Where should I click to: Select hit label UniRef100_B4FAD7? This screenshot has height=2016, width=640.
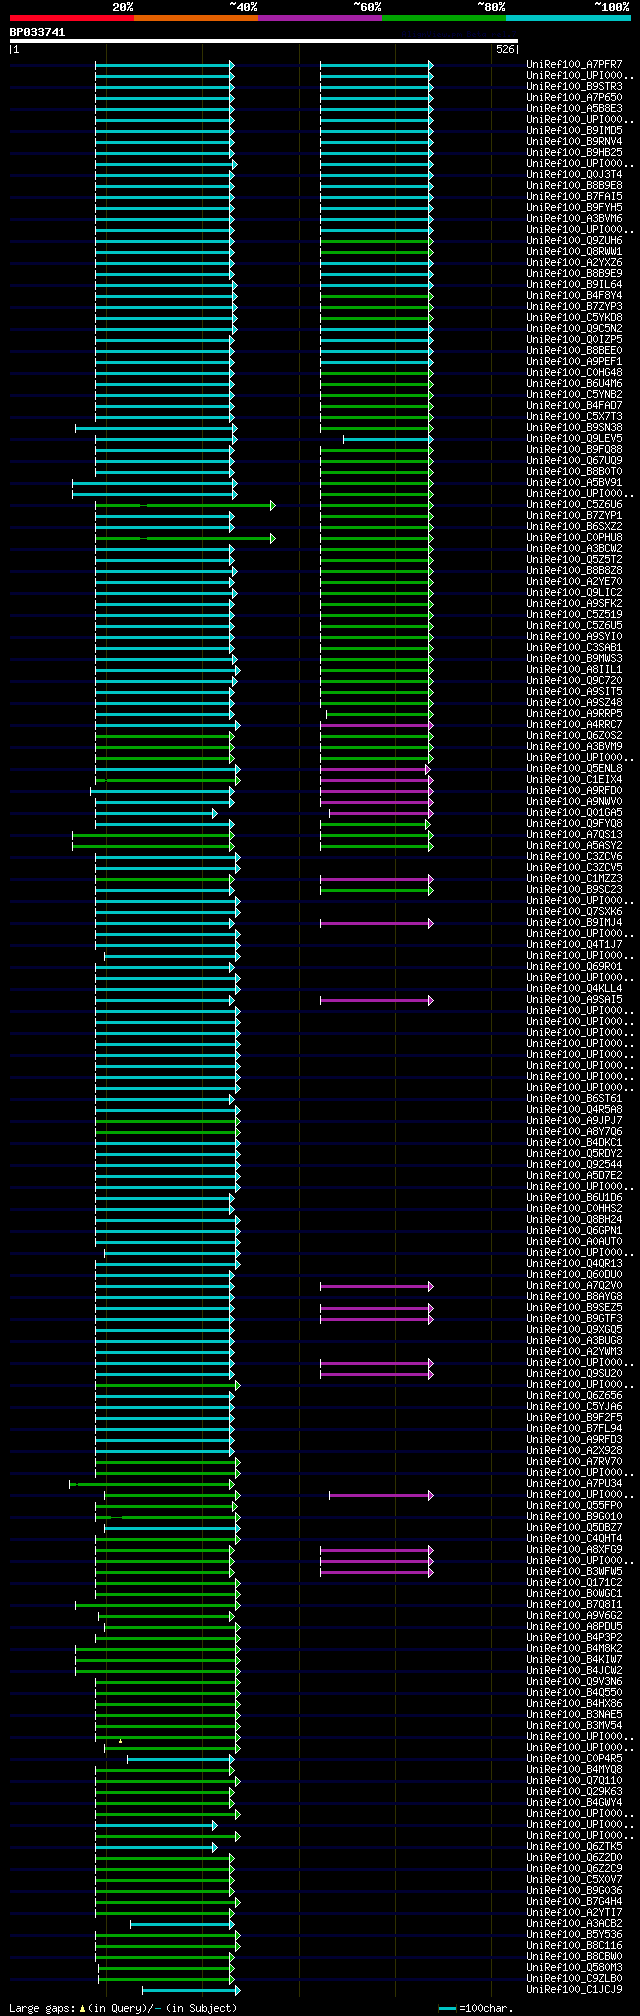click(574, 406)
